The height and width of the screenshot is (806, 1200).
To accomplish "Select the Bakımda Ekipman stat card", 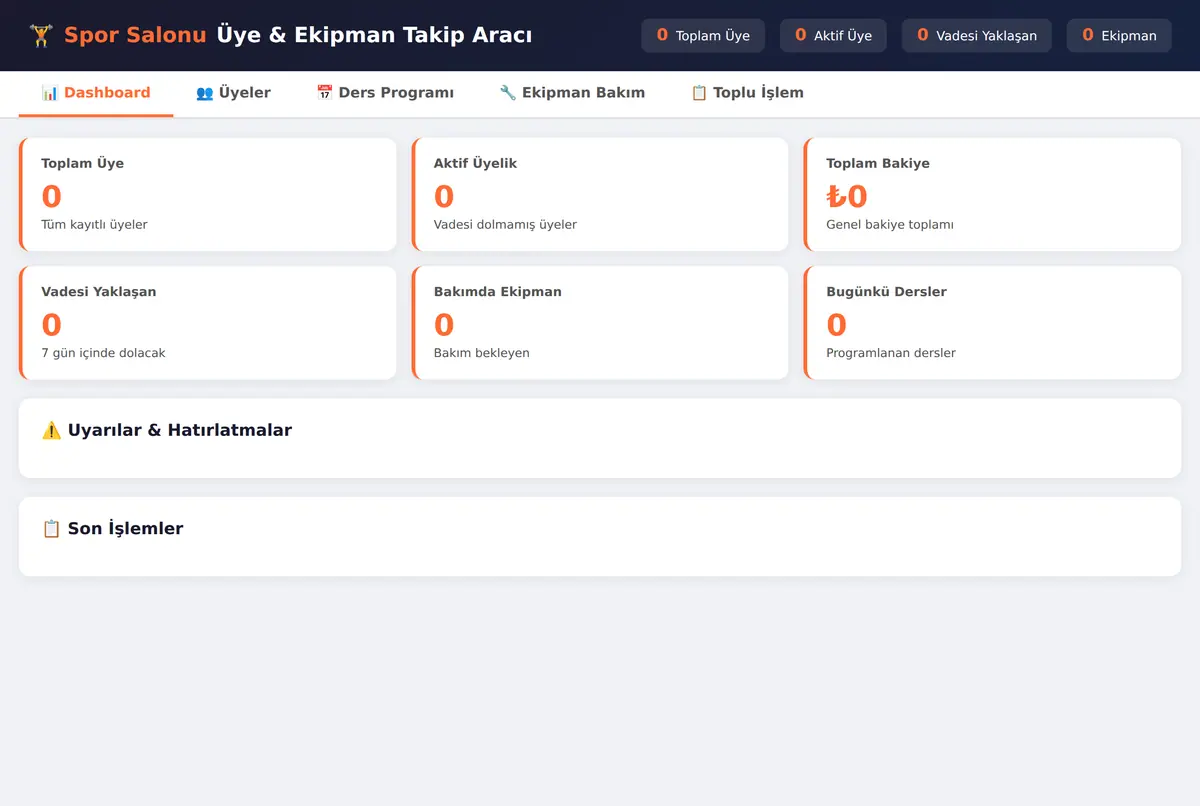I will click(x=600, y=323).
